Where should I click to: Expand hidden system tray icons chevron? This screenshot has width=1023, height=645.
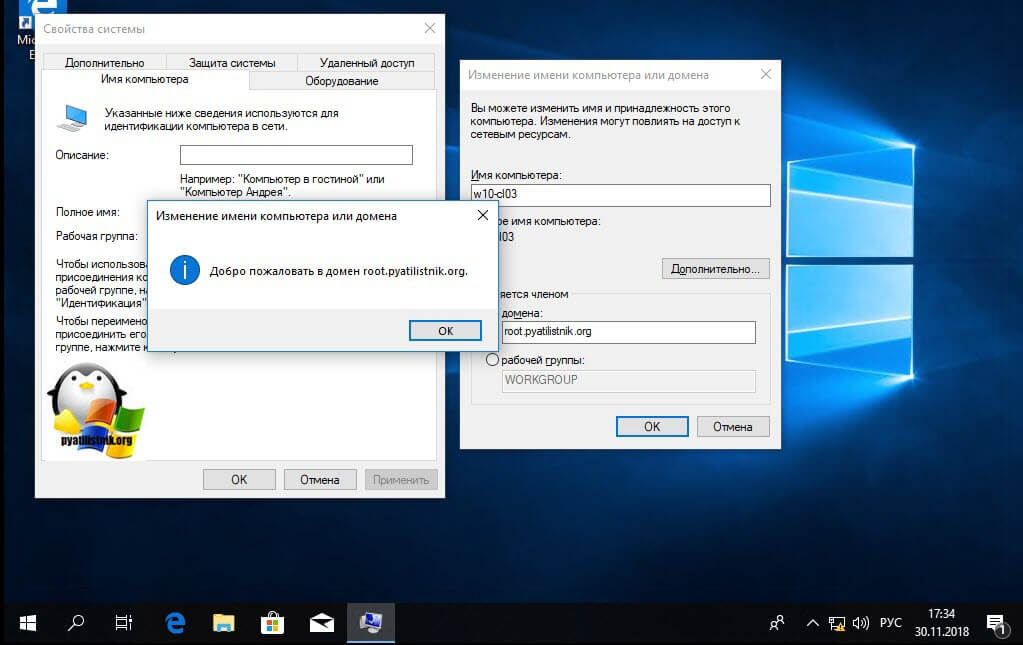(814, 622)
